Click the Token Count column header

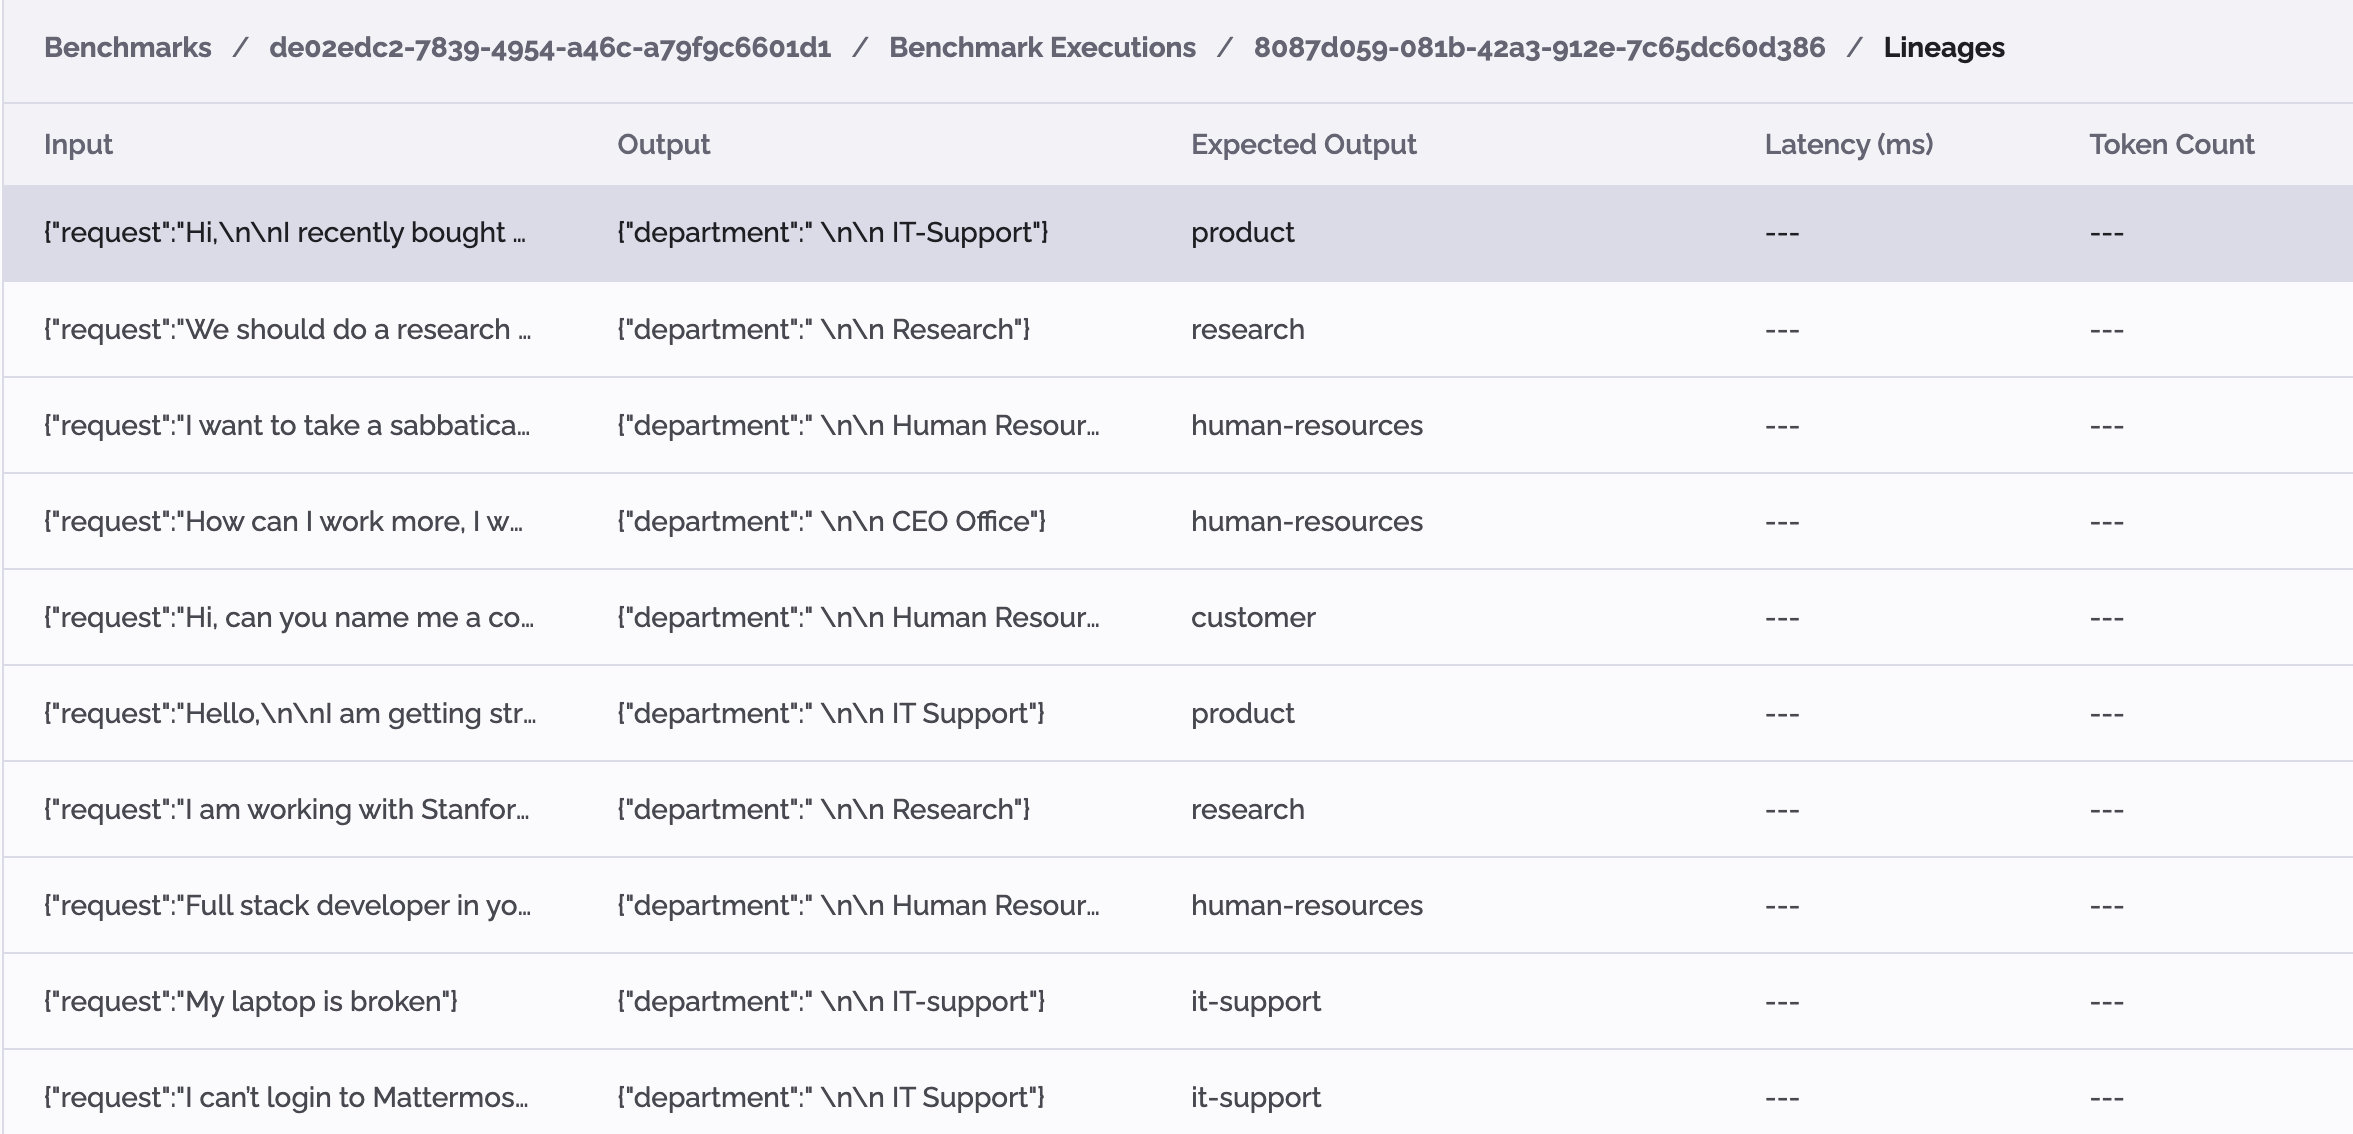pyautogui.click(x=2171, y=145)
